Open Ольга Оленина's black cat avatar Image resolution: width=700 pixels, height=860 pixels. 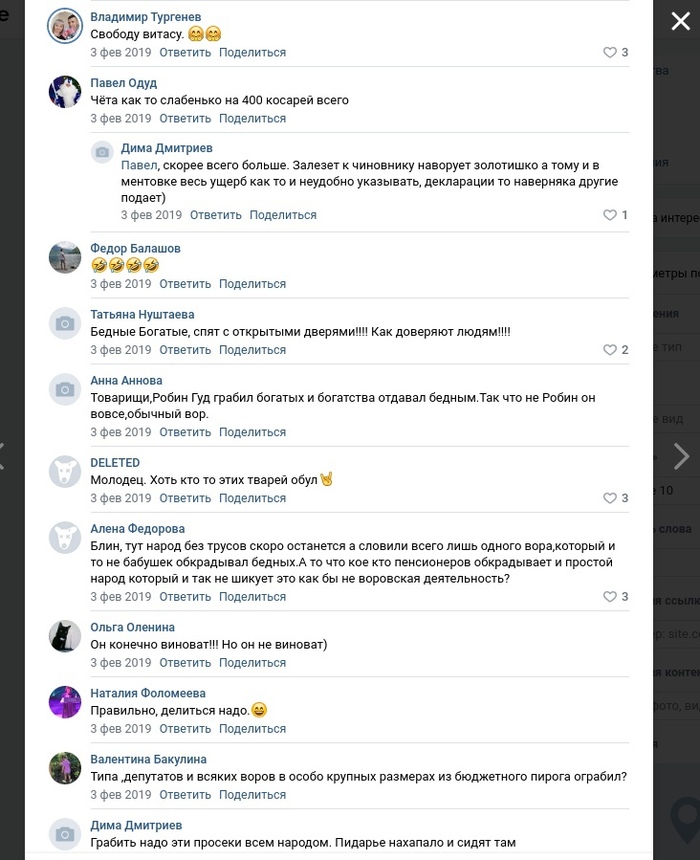point(65,636)
